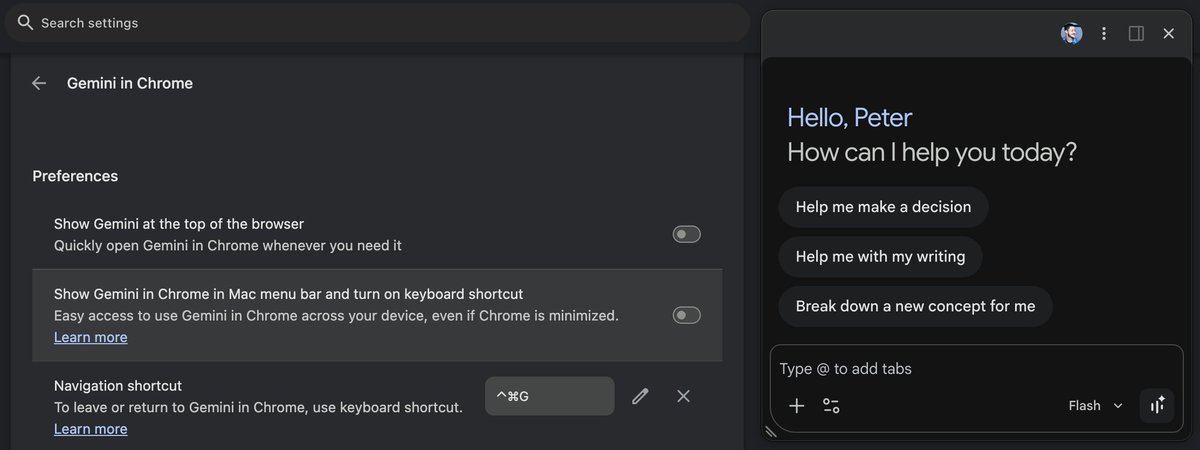Open Learn more link under menu bar option

pos(90,337)
